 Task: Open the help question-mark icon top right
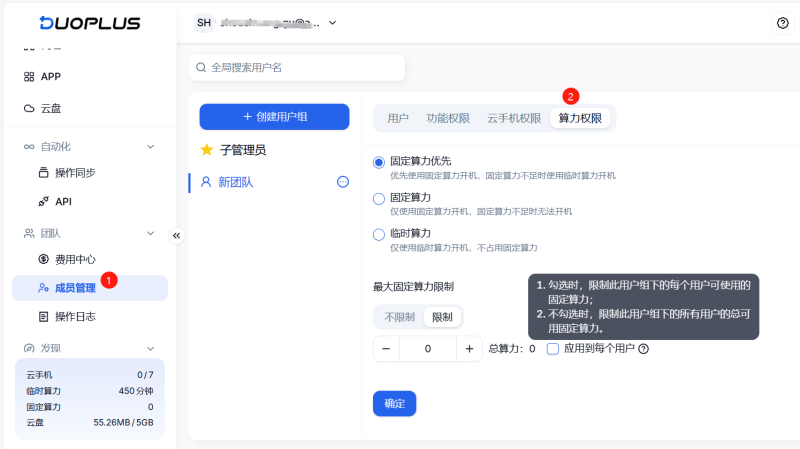[x=782, y=23]
